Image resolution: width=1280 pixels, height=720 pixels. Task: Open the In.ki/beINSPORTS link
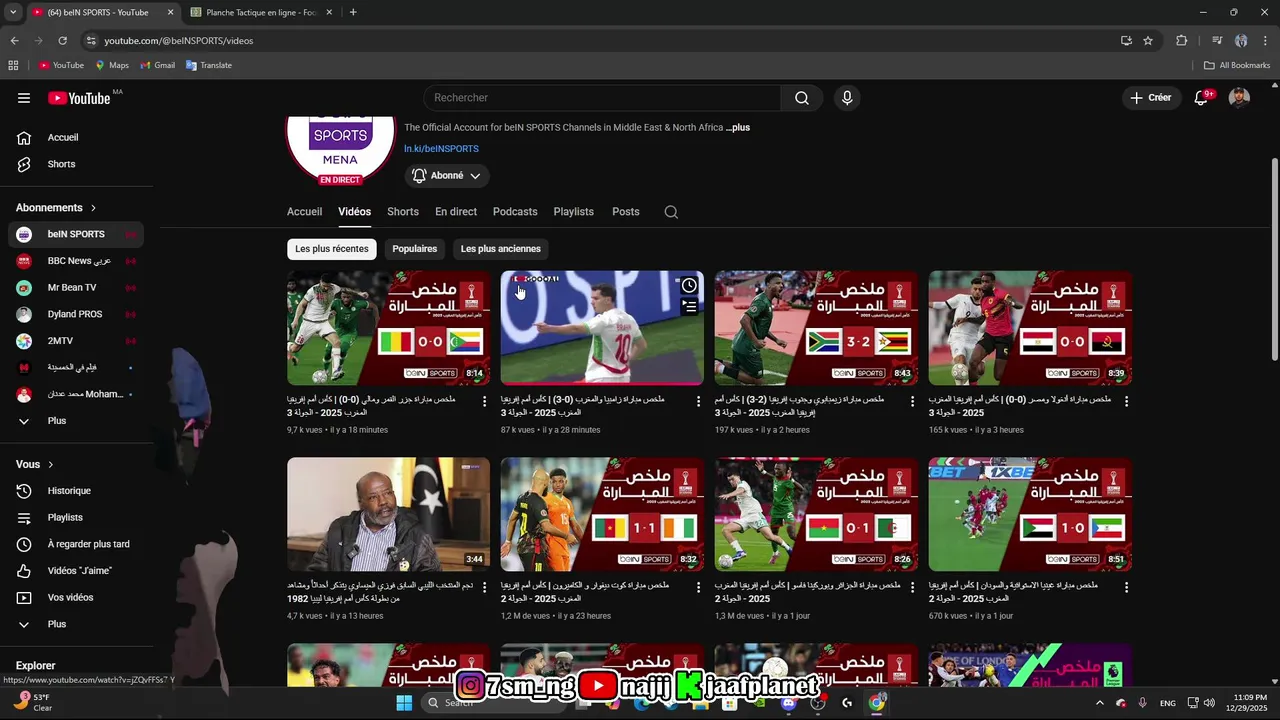tap(441, 149)
